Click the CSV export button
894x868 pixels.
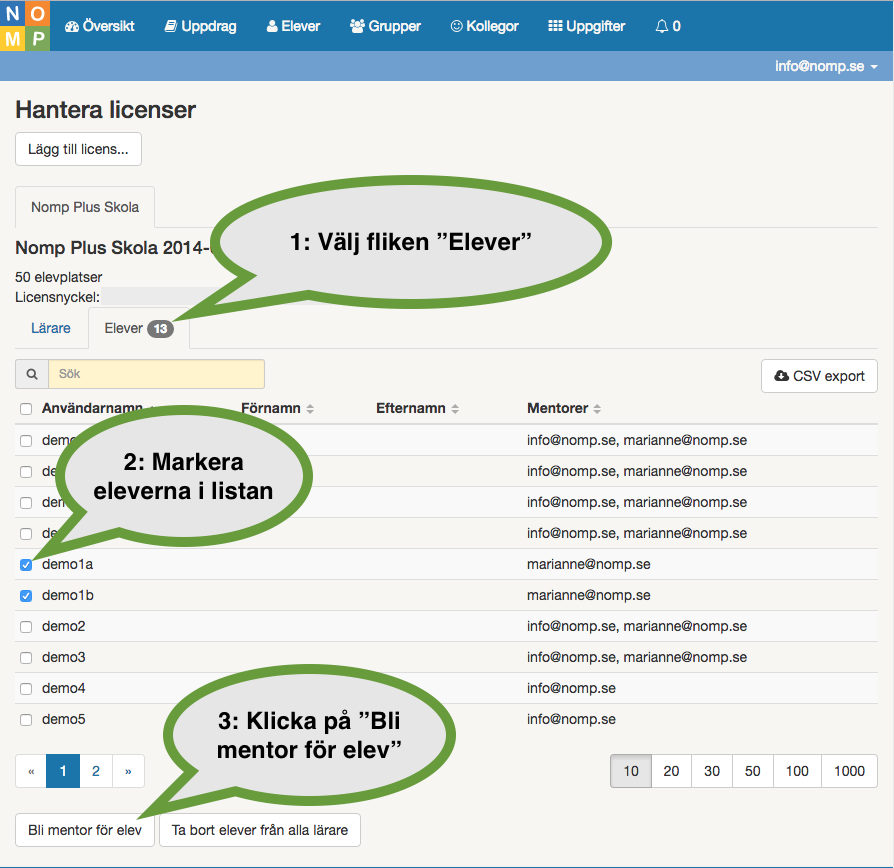(819, 376)
